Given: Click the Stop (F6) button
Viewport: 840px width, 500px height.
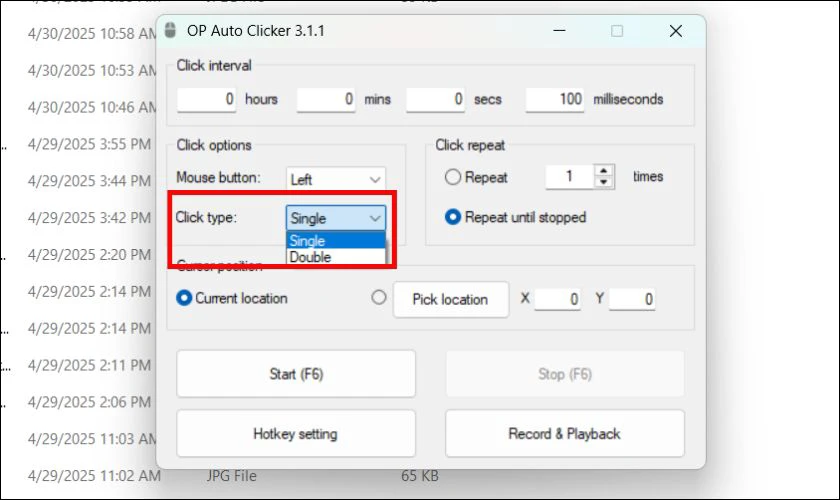Looking at the screenshot, I should [x=565, y=374].
